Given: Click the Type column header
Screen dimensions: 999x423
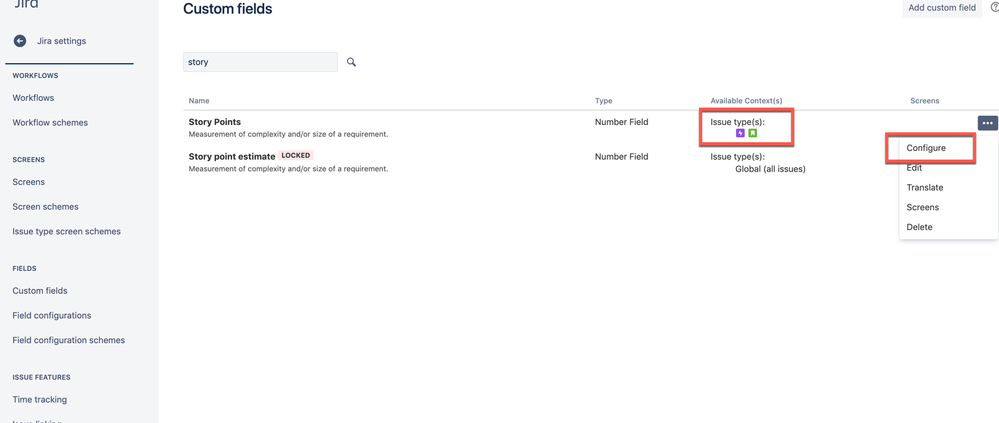Looking at the screenshot, I should pyautogui.click(x=603, y=101).
